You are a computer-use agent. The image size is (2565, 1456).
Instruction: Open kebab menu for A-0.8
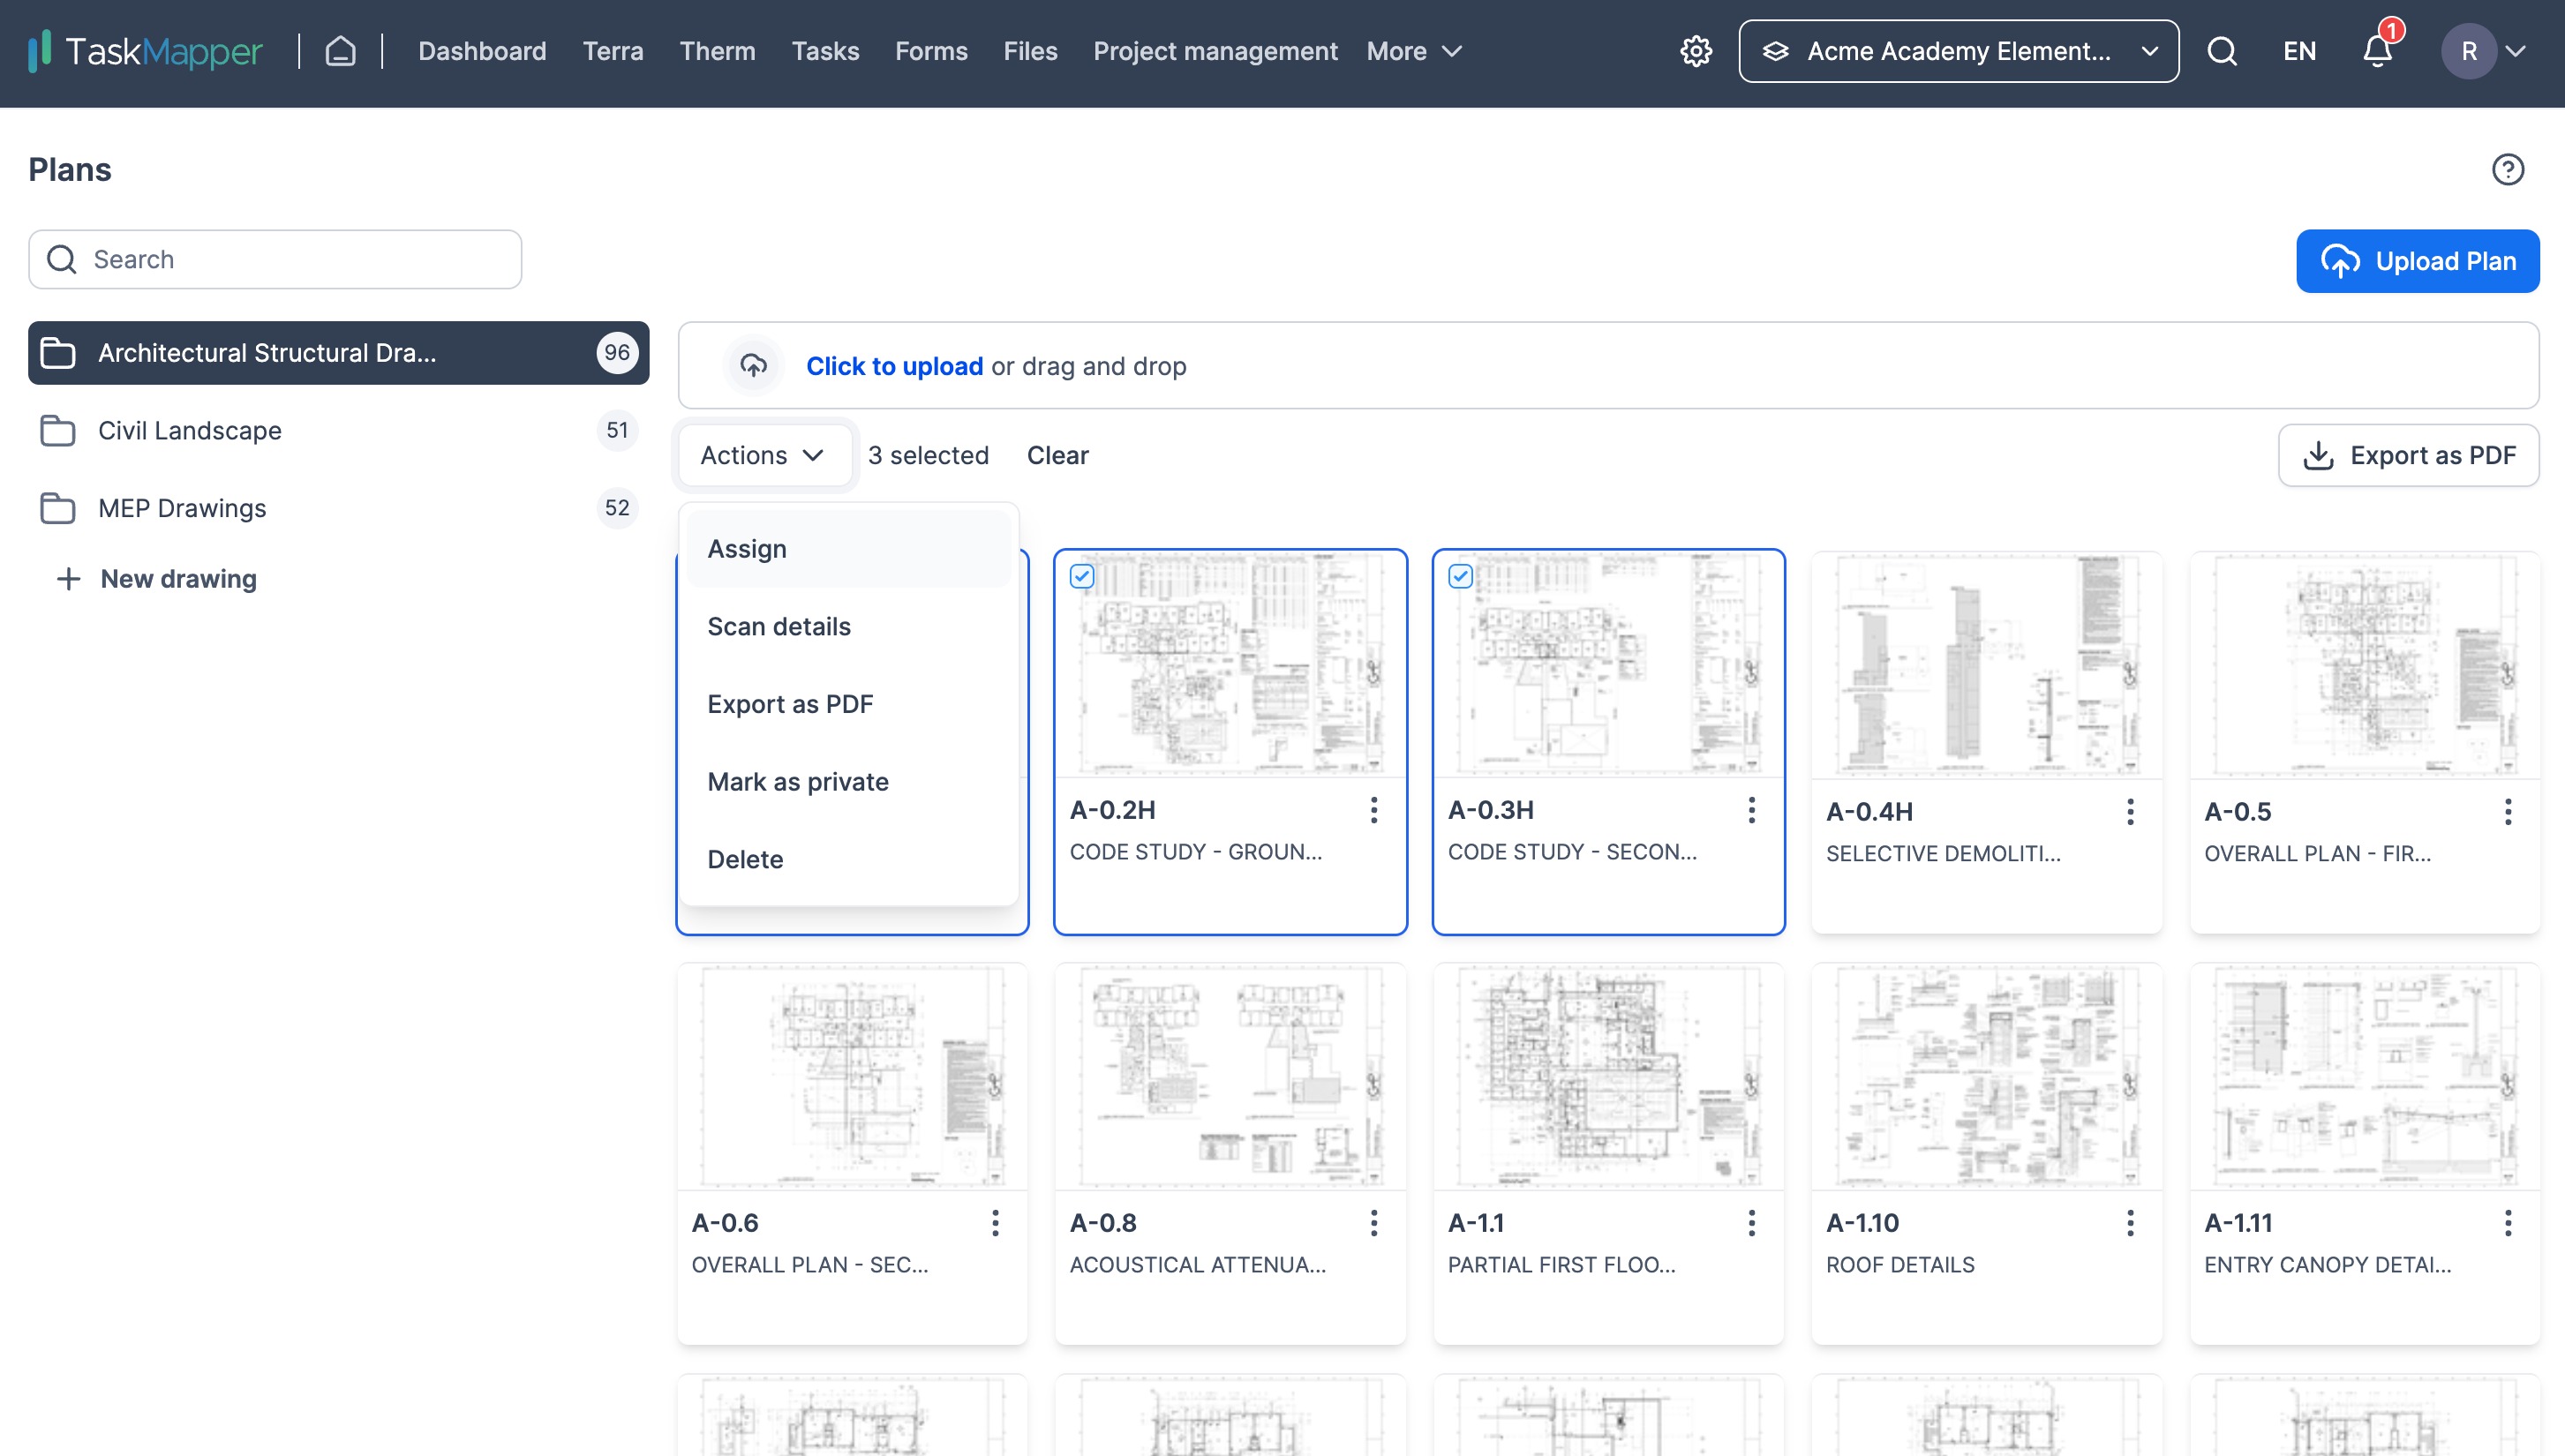click(x=1374, y=1223)
